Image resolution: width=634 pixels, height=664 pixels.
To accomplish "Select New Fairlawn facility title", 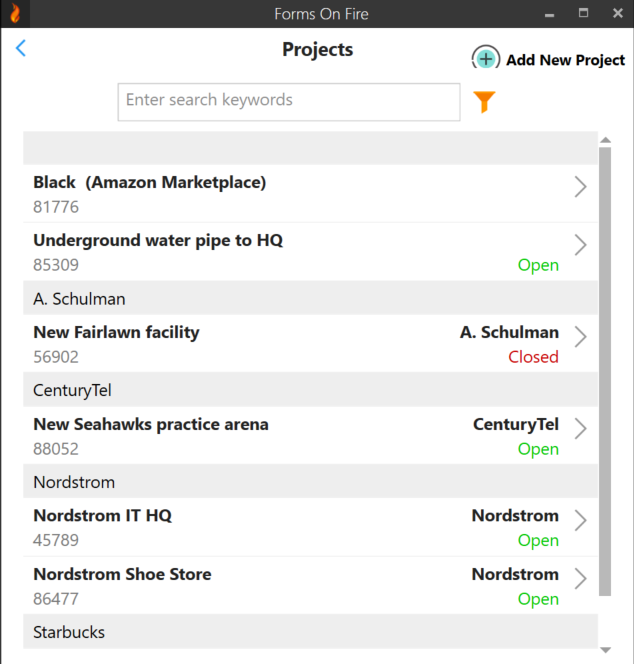I will pos(116,332).
